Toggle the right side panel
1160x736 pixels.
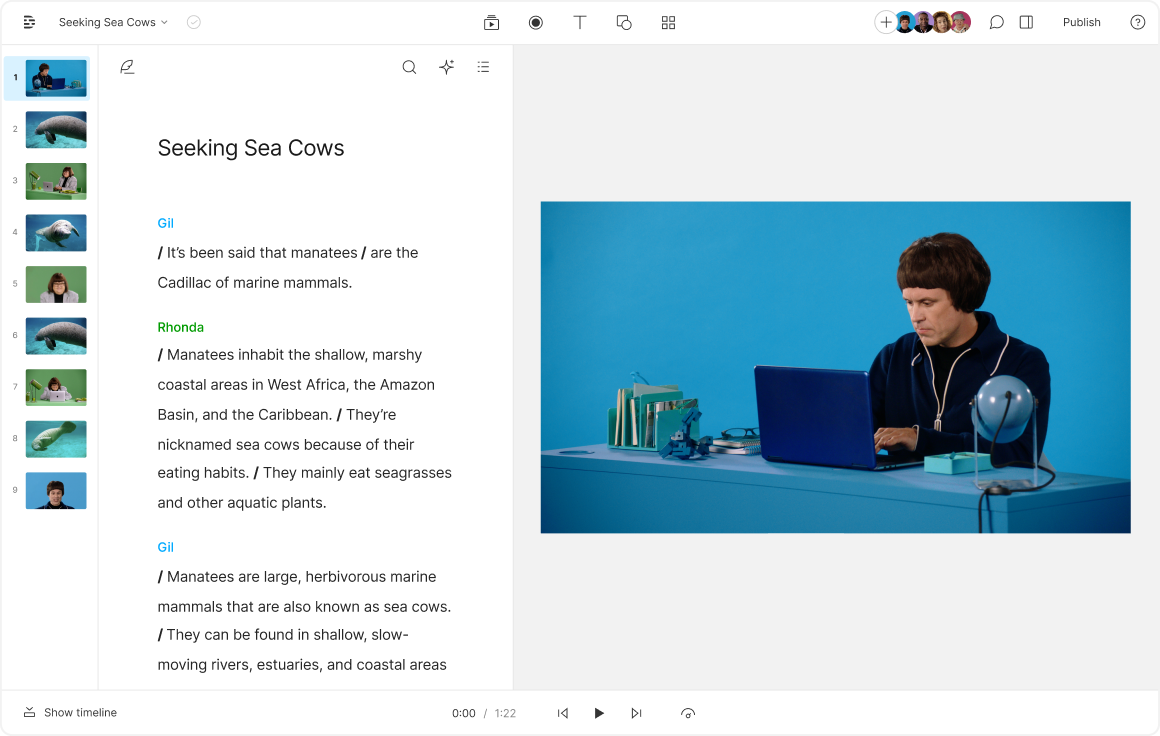pos(1026,22)
